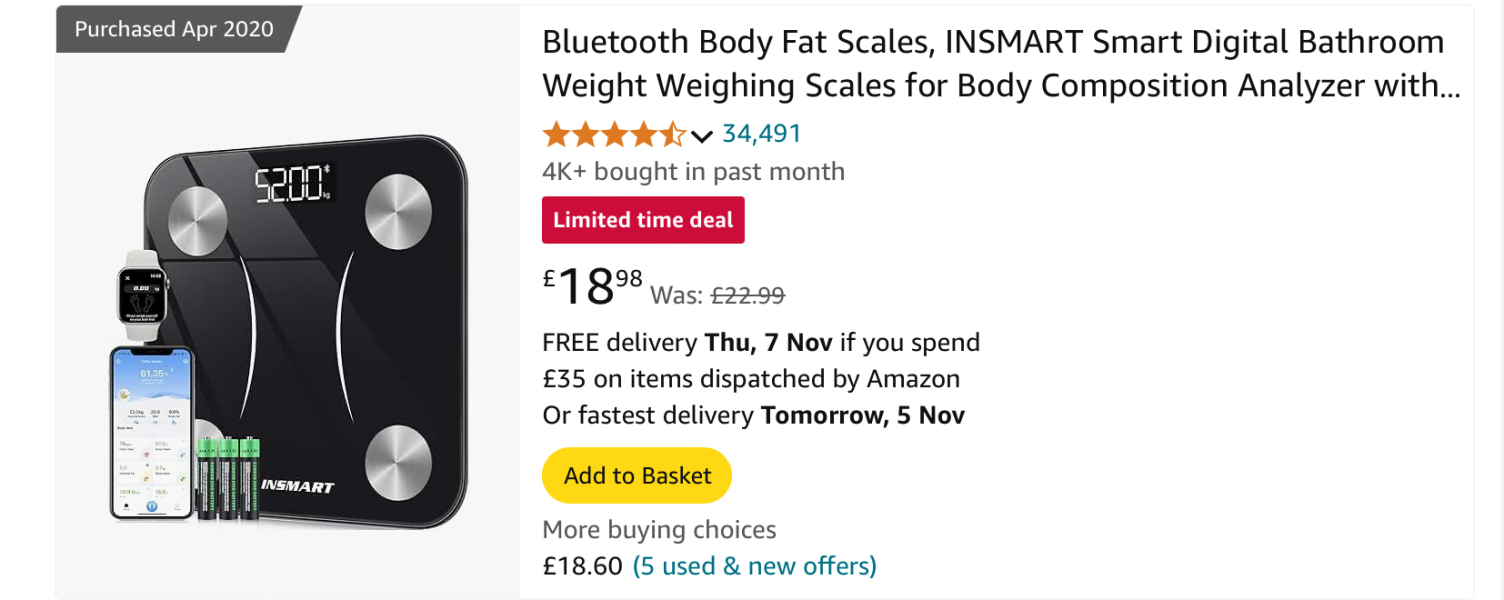Click the 52.00 display on the scale
This screenshot has height=600, width=1504.
[x=292, y=185]
